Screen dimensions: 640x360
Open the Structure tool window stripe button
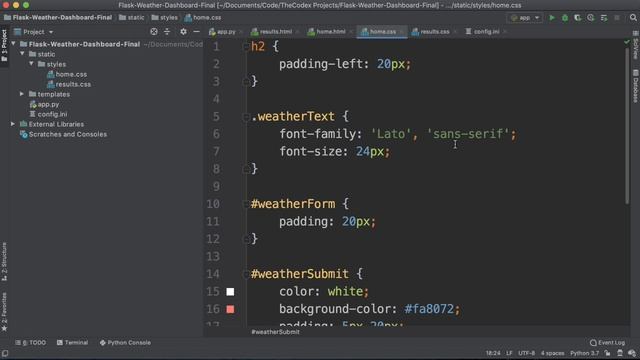4,261
